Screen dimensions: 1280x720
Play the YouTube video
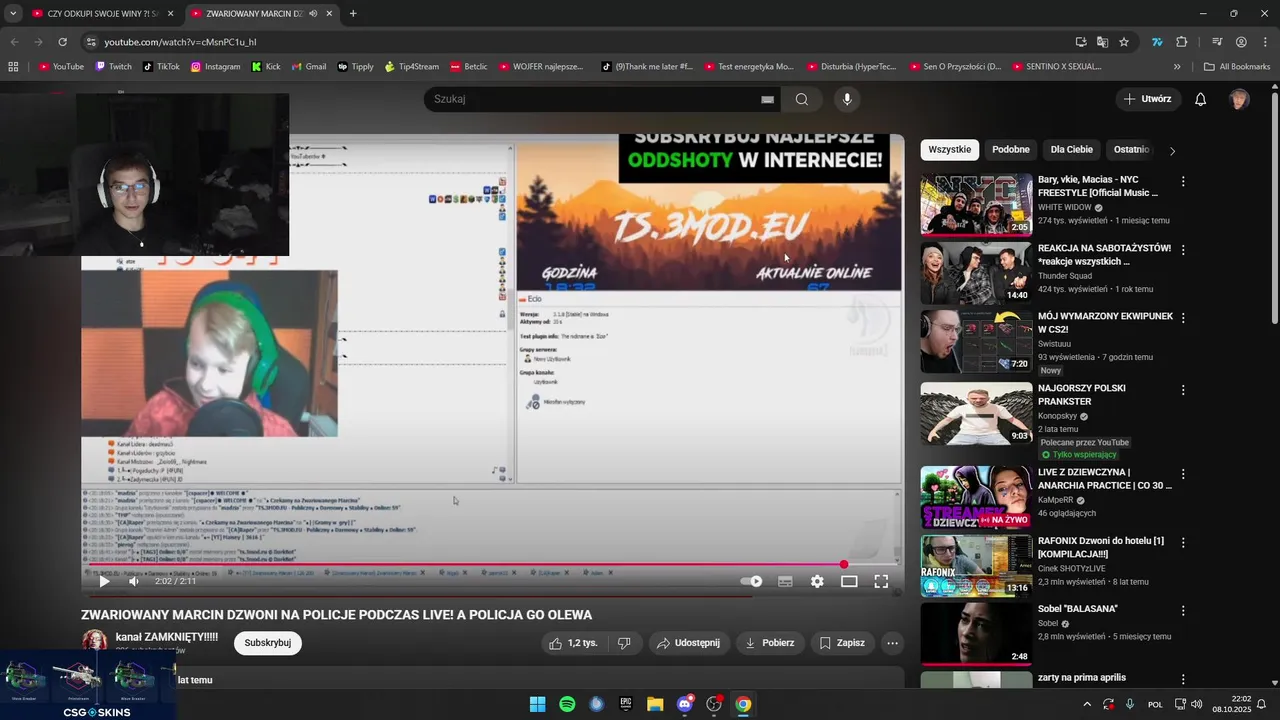tap(104, 581)
